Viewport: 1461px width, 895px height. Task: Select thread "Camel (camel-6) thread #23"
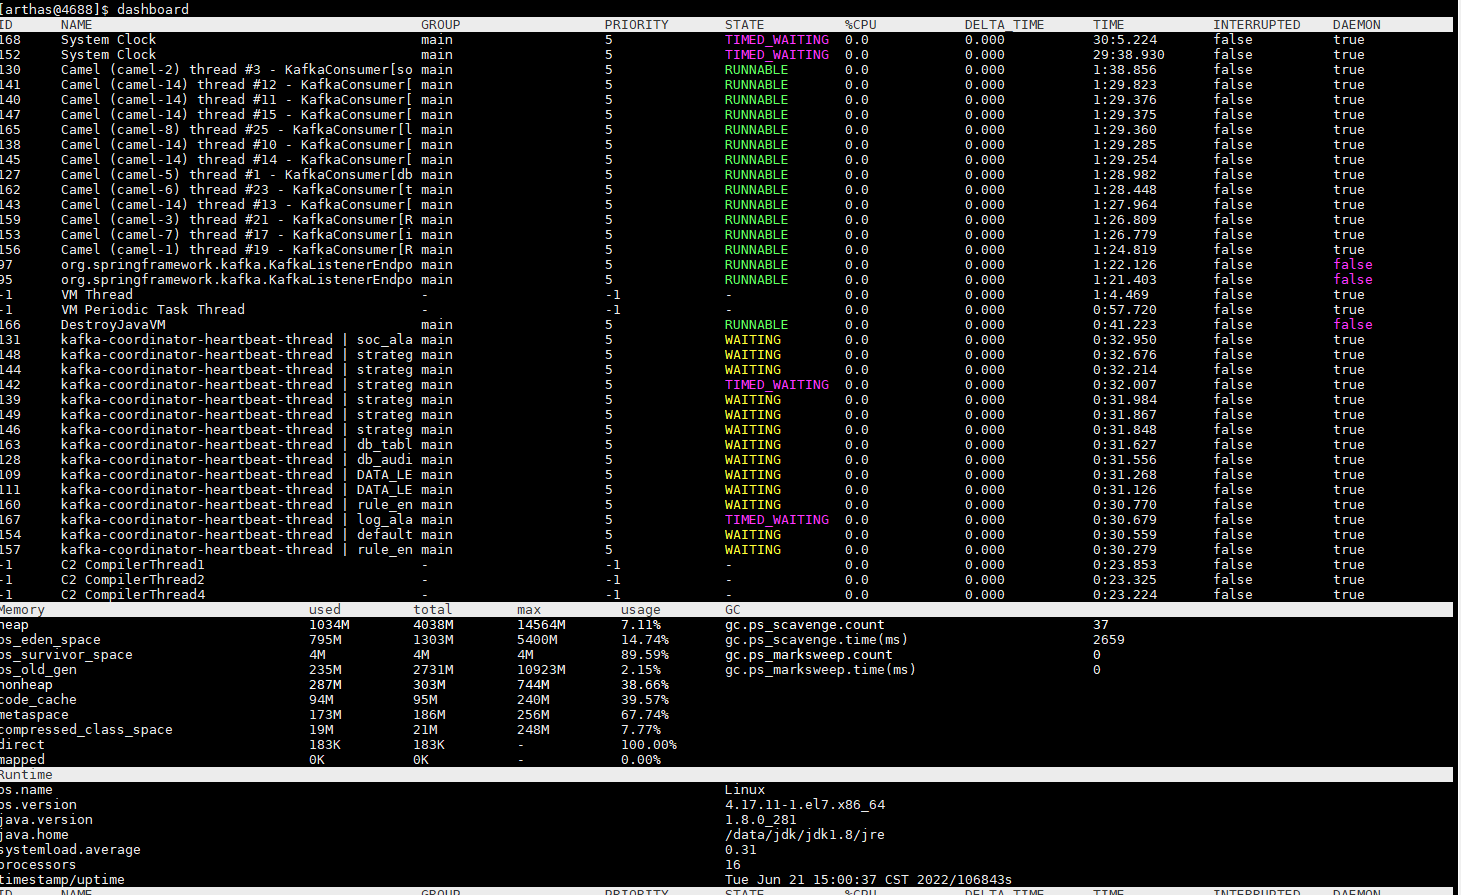pos(164,190)
